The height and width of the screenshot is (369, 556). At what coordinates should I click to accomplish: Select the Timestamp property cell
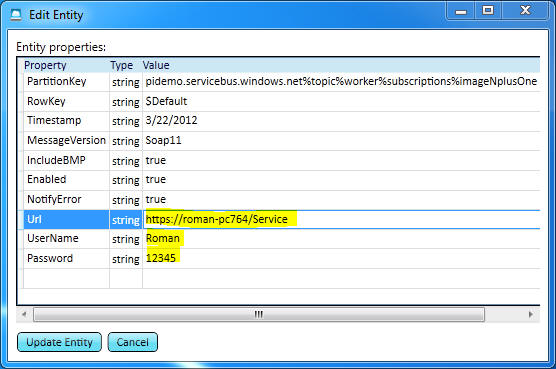[66, 121]
